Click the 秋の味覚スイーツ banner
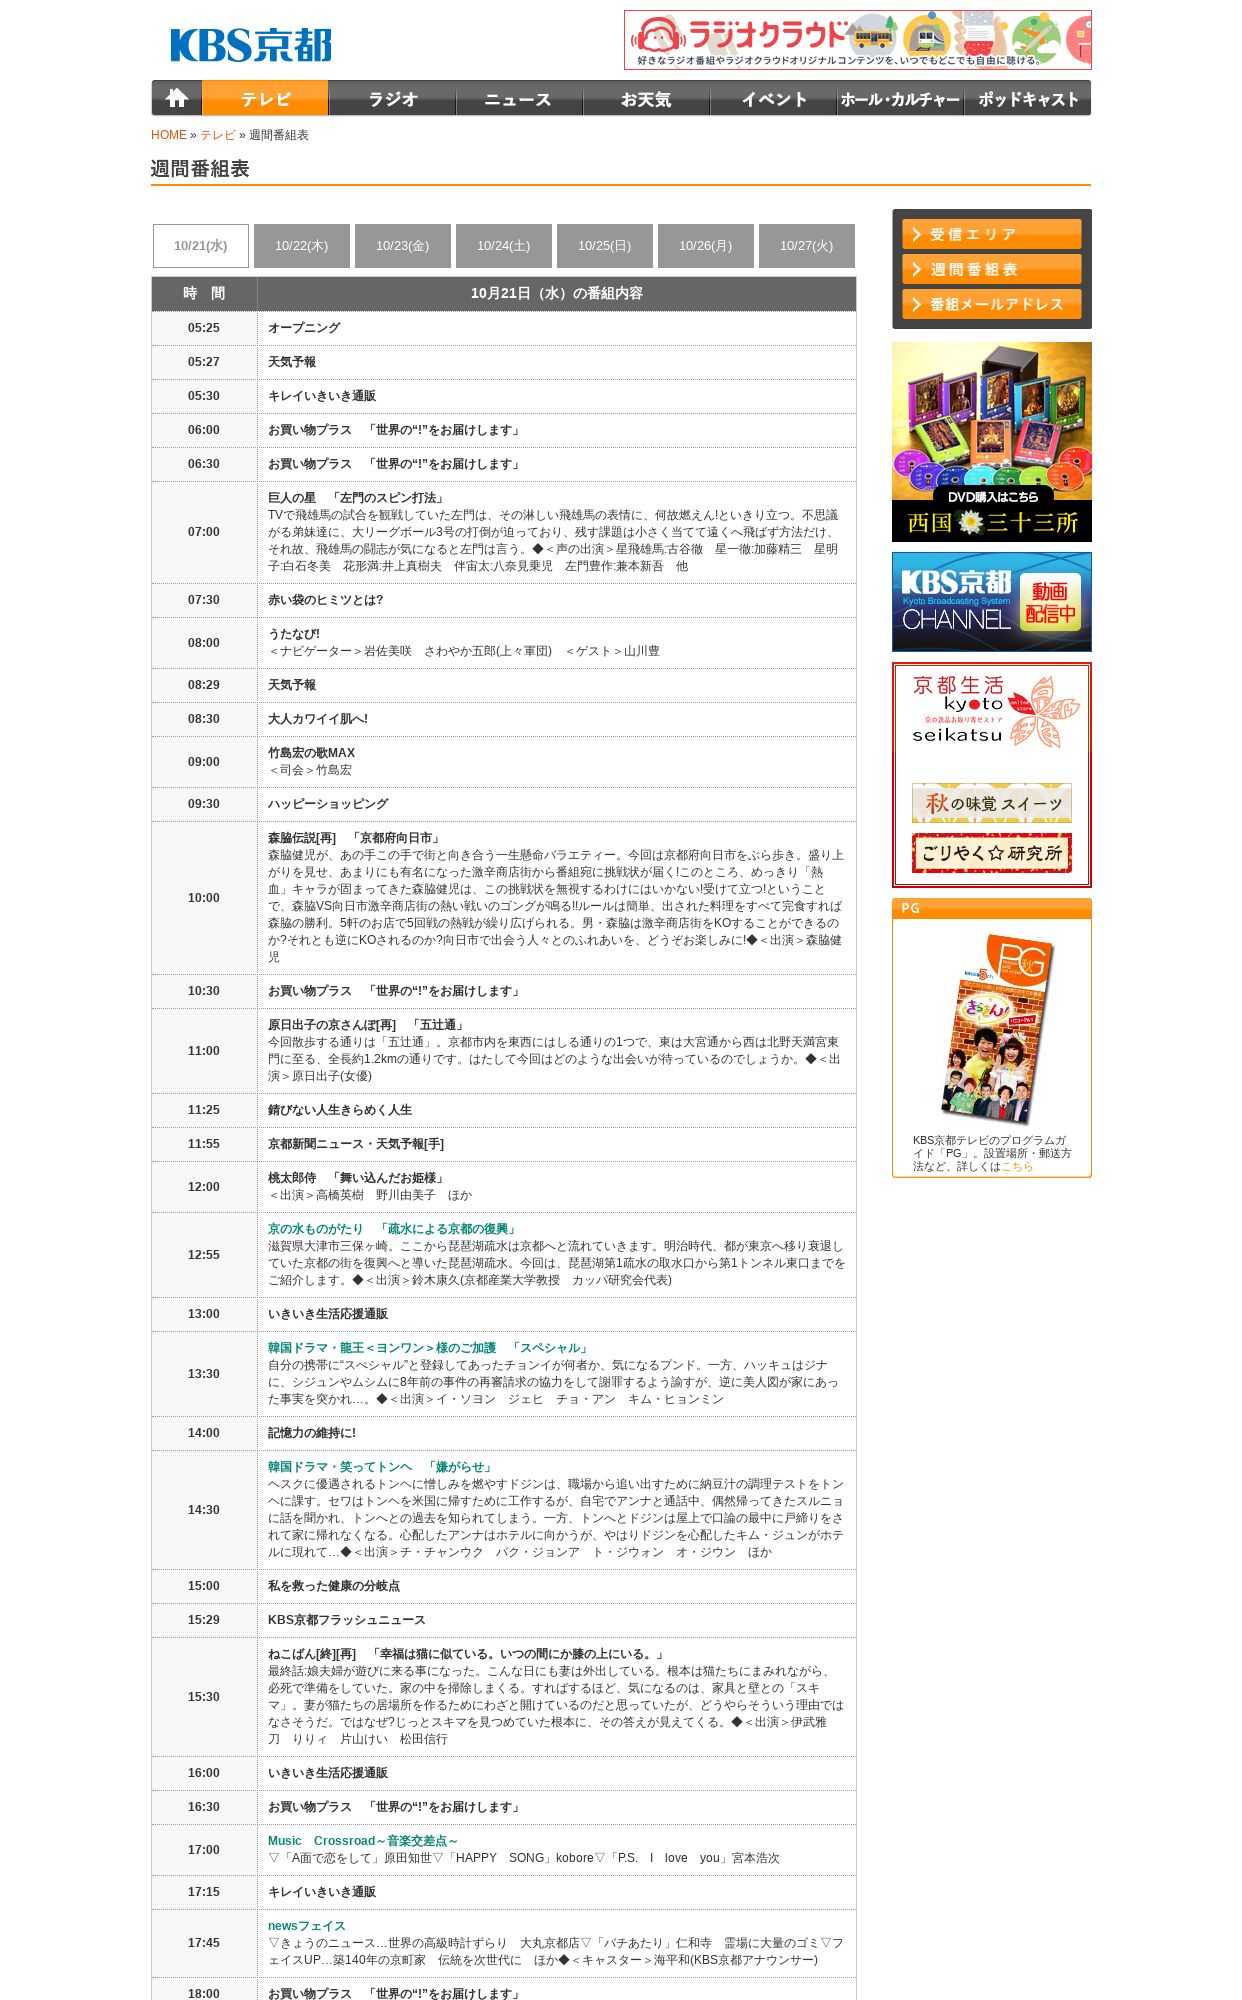Screen dimensions: 1242x2000 (992, 803)
